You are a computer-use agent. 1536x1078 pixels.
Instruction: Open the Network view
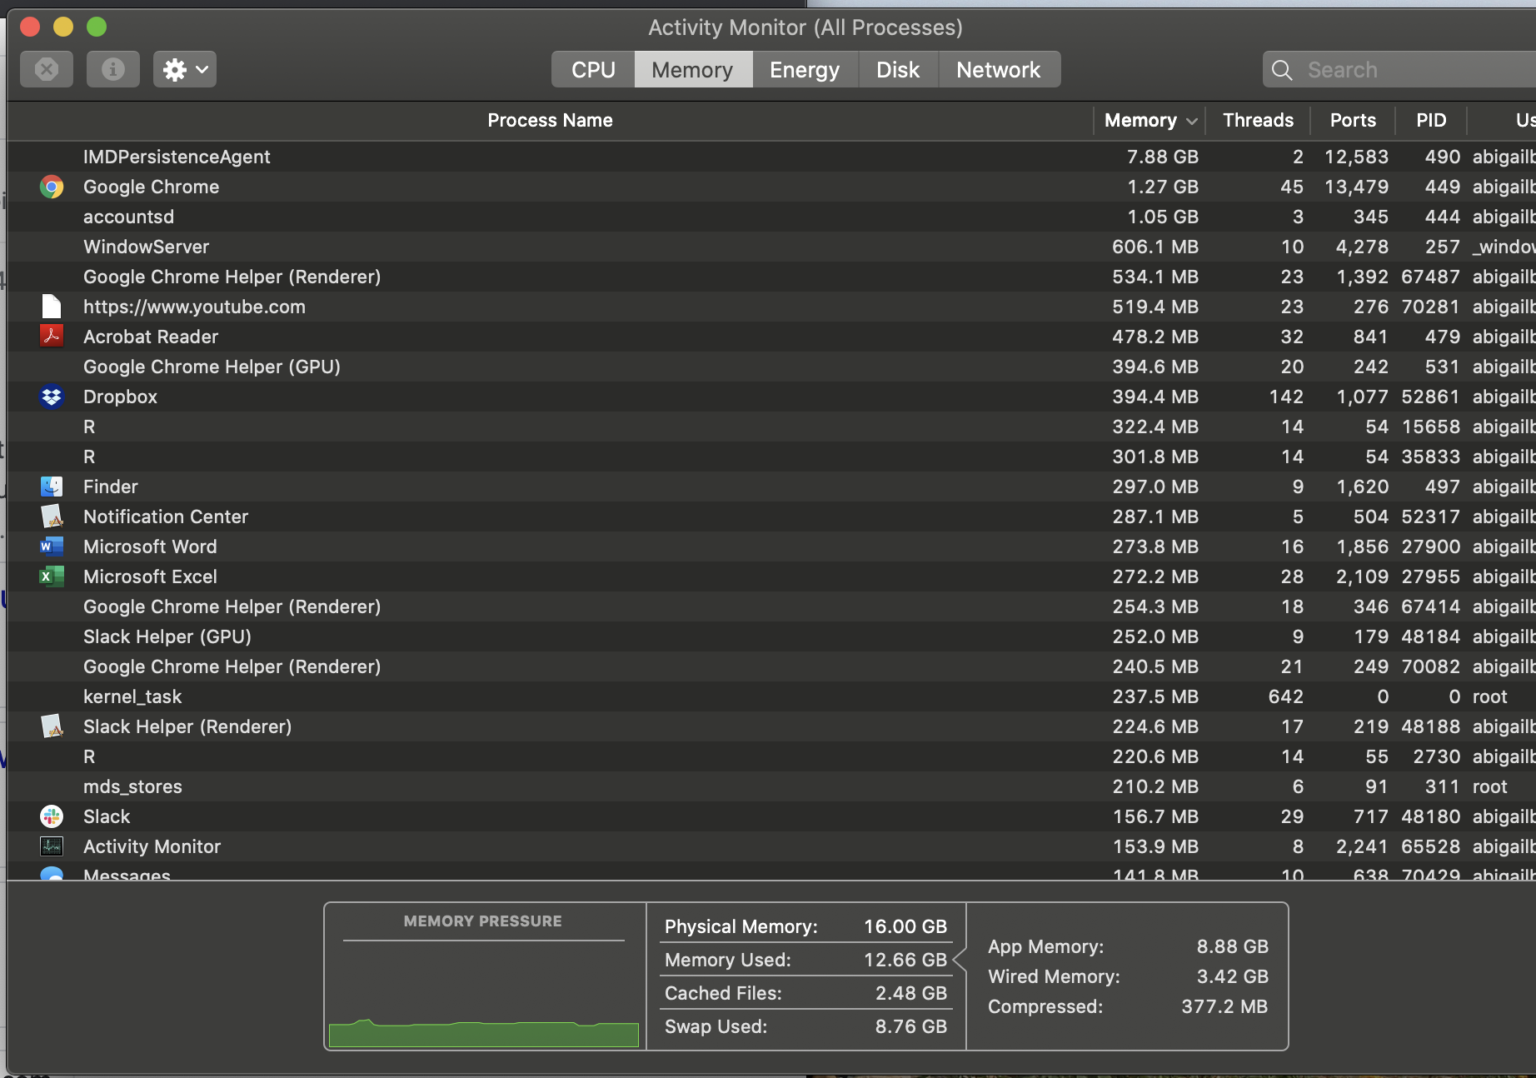tap(999, 69)
